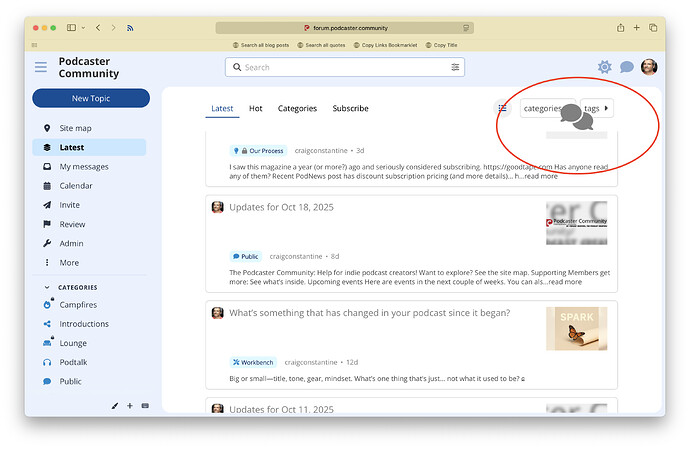Image resolution: width=690 pixels, height=449 pixels.
Task: Click the Campfires flame icon
Action: (48, 305)
